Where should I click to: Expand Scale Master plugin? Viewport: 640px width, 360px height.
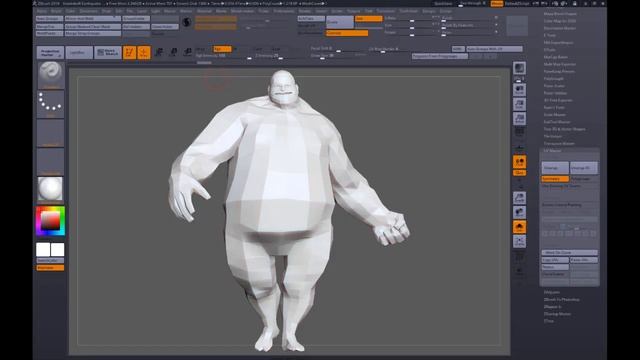coord(555,115)
